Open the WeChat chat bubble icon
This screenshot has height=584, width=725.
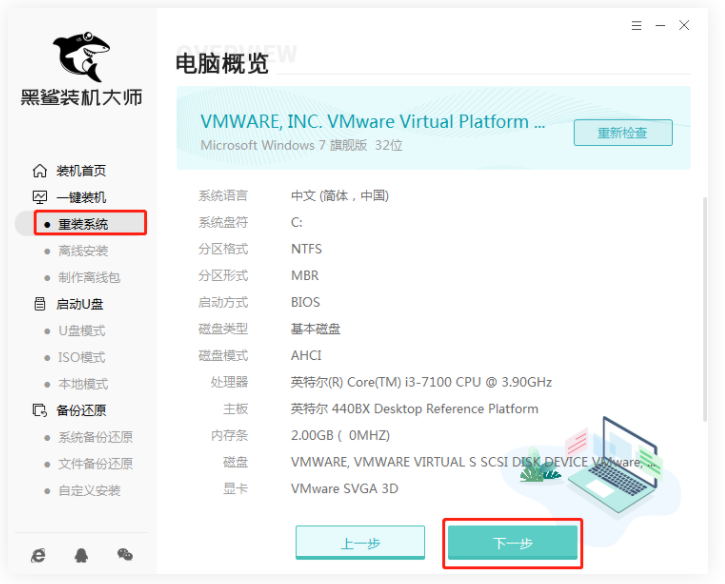tap(124, 554)
